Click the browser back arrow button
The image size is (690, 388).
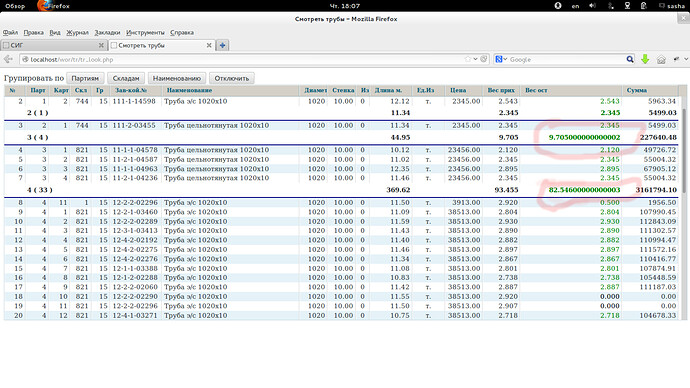8,59
